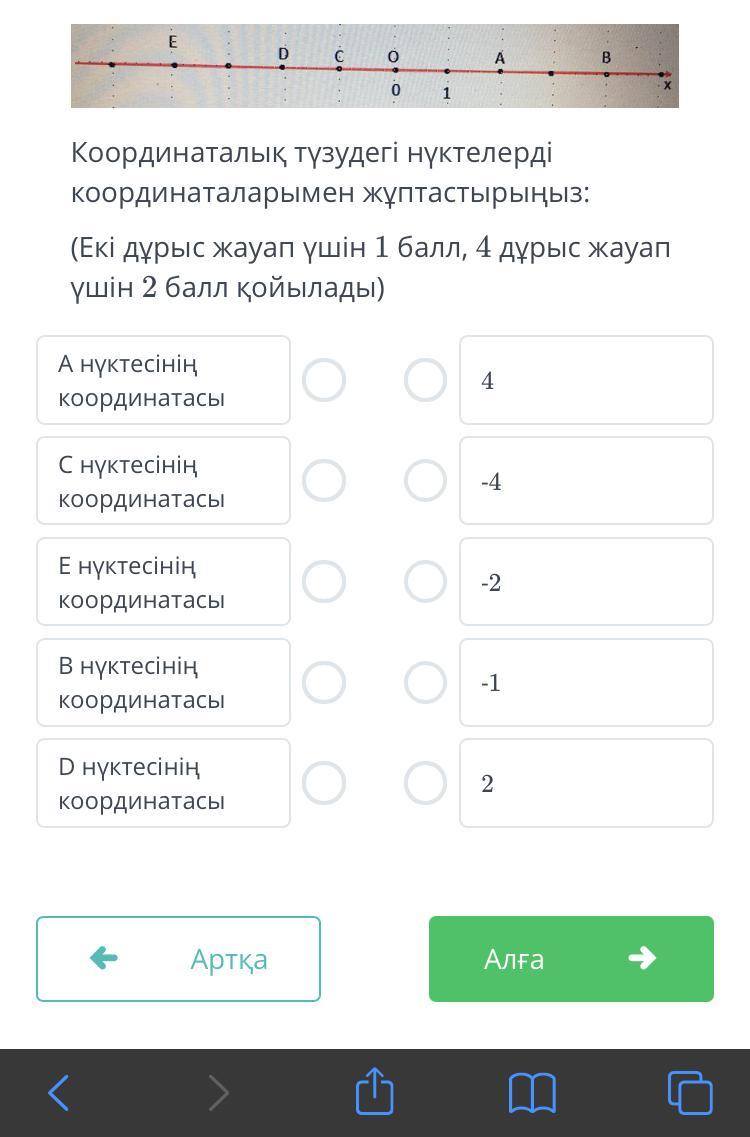The image size is (750, 1137).
Task: Select radio button beside 'E нүктесінің координатасы'
Action: pos(324,582)
